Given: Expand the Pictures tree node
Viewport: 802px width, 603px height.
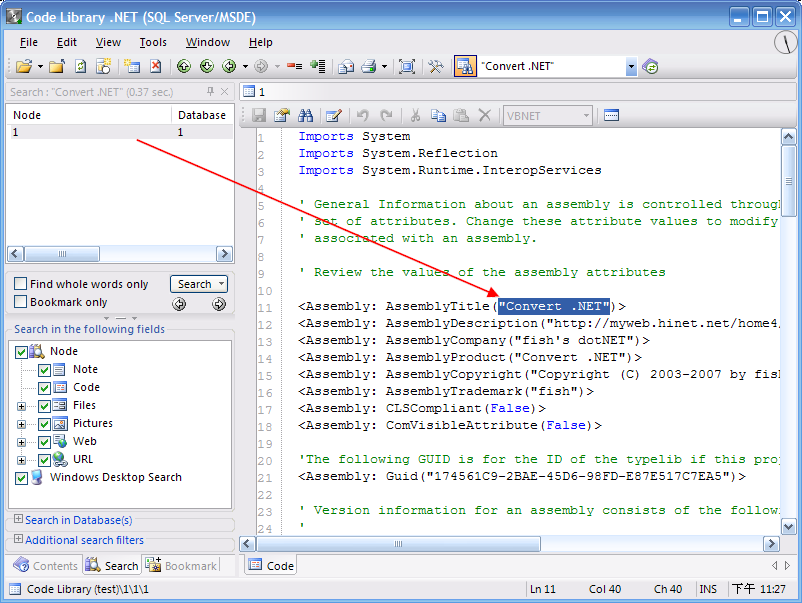Looking at the screenshot, I should (x=21, y=425).
